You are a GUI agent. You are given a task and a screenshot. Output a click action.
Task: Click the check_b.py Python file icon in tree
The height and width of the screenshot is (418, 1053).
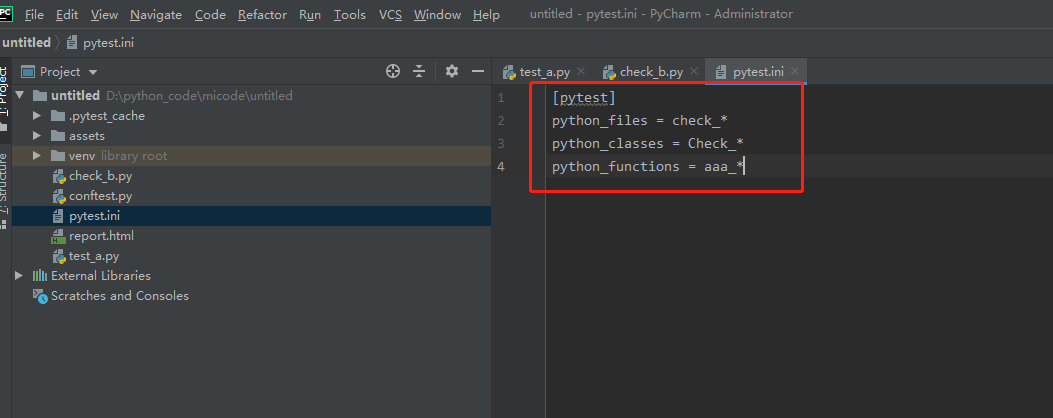click(59, 177)
